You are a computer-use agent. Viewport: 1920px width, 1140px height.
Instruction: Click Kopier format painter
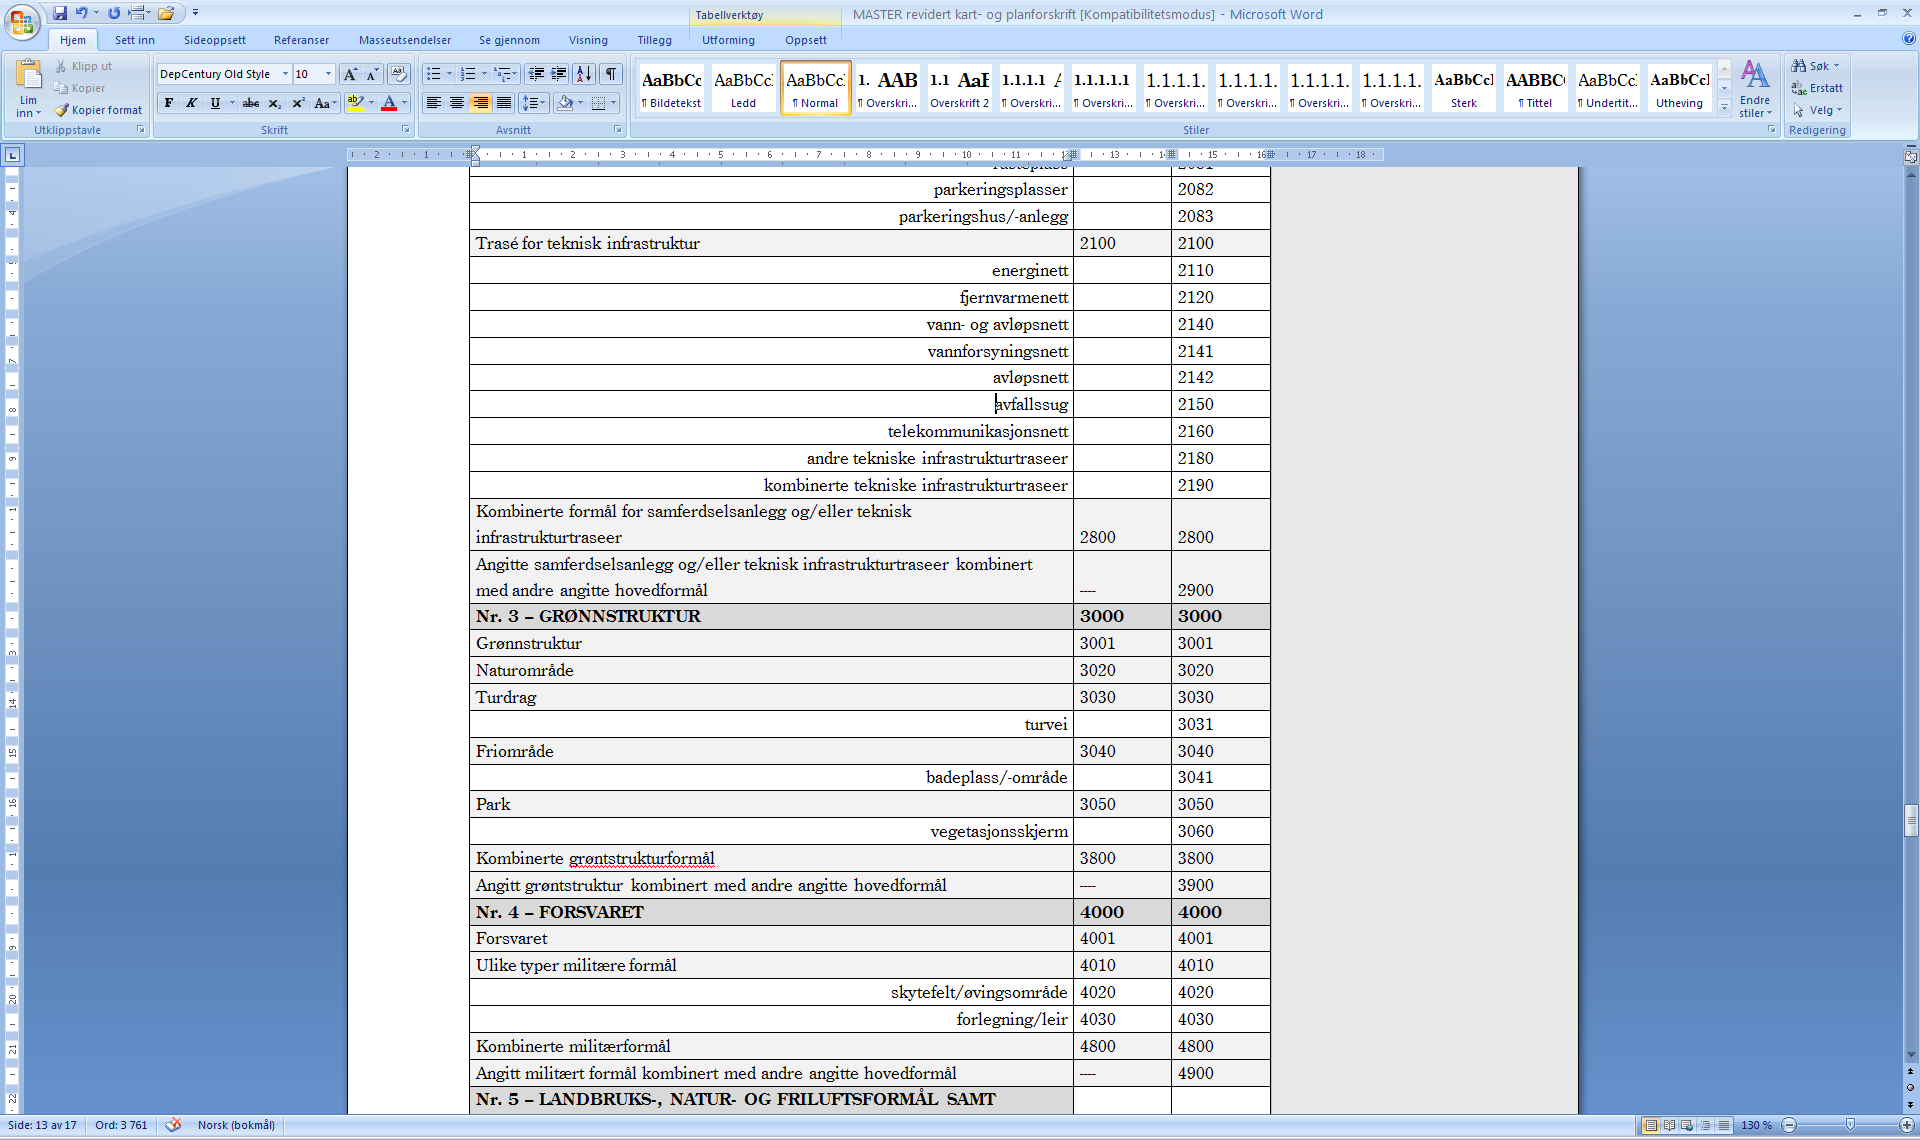coord(98,110)
